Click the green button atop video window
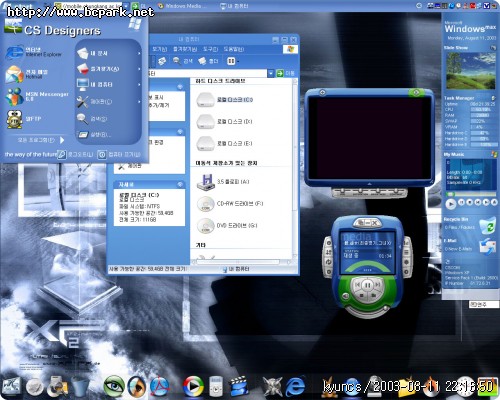The width and height of the screenshot is (500, 400). tap(416, 92)
